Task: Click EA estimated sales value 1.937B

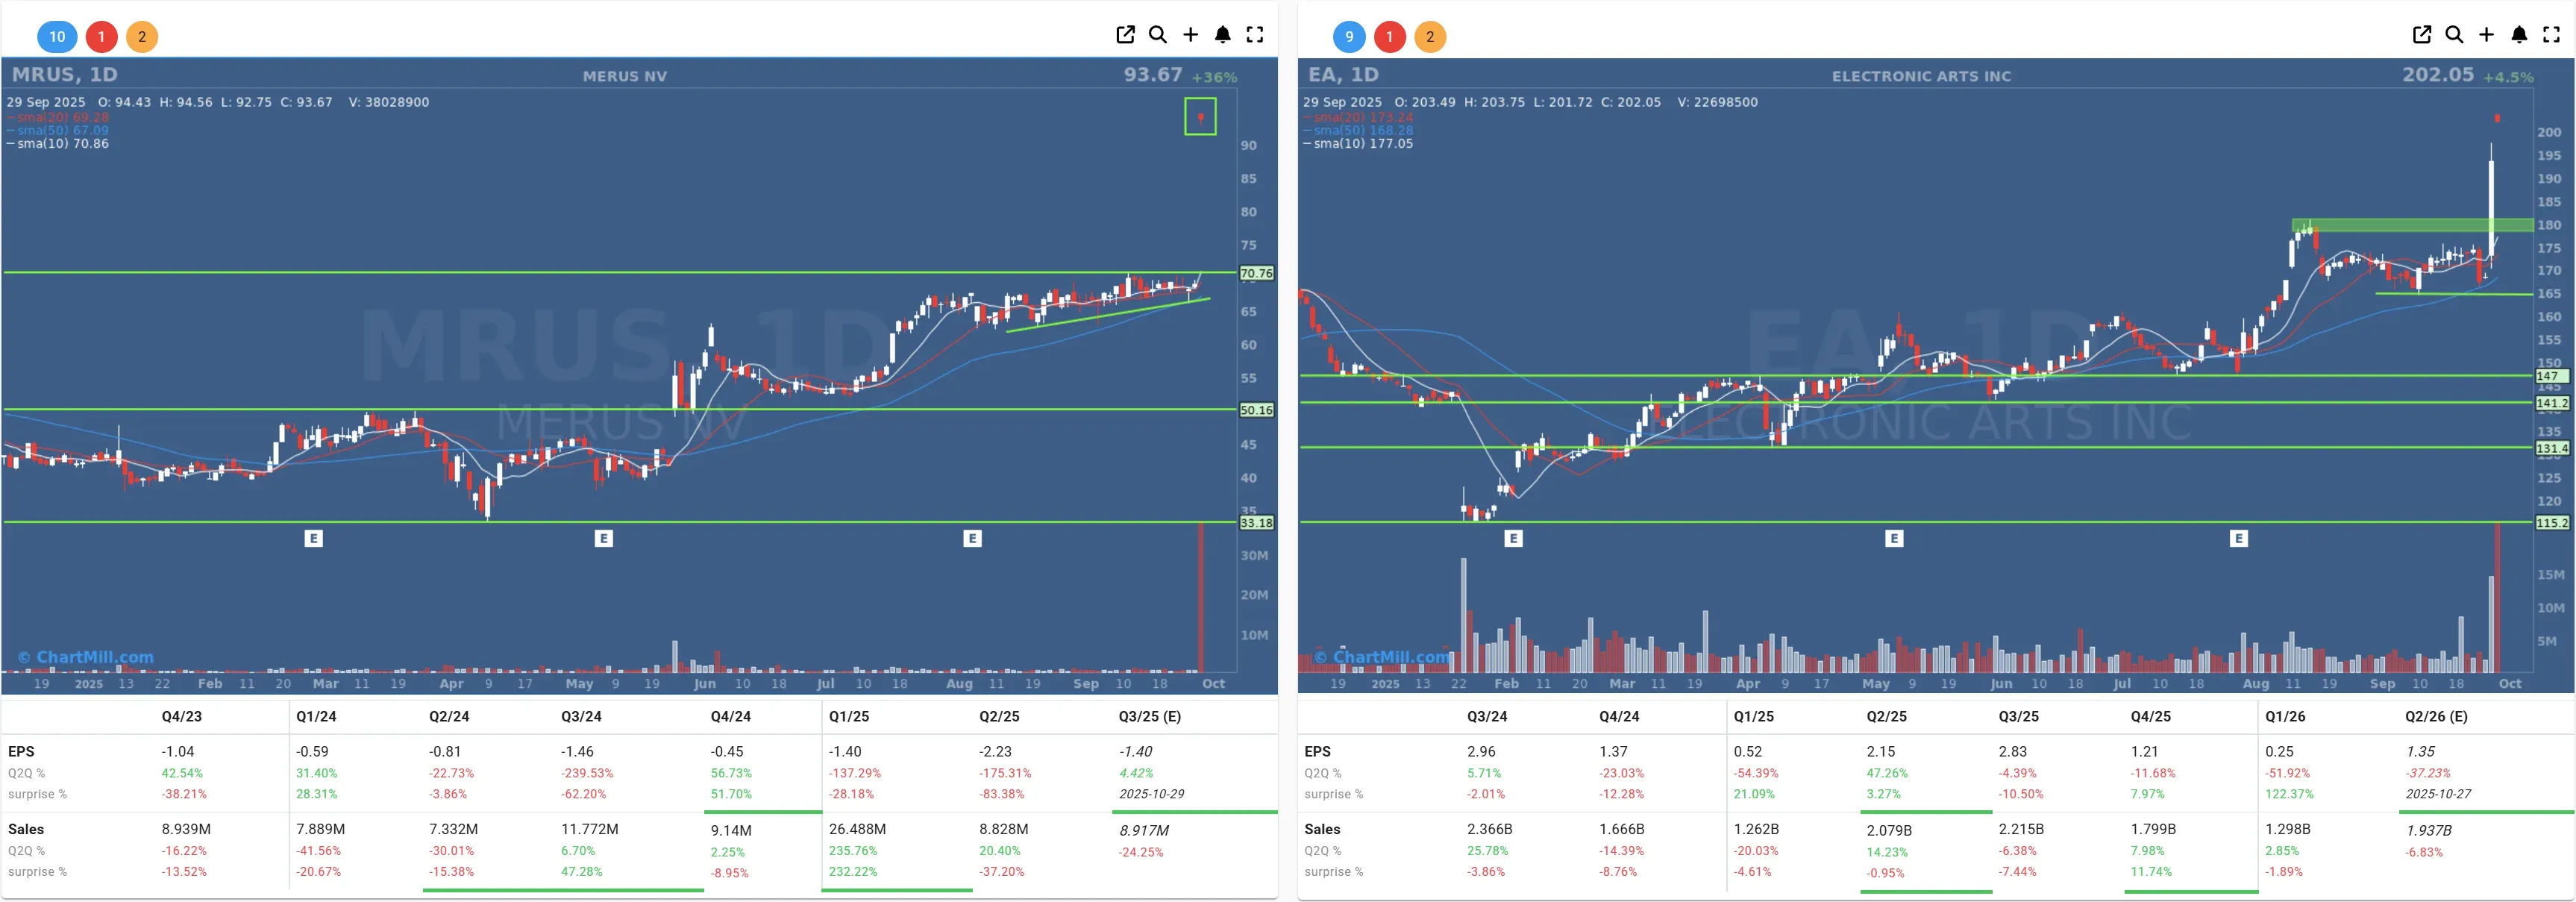Action: point(2428,830)
